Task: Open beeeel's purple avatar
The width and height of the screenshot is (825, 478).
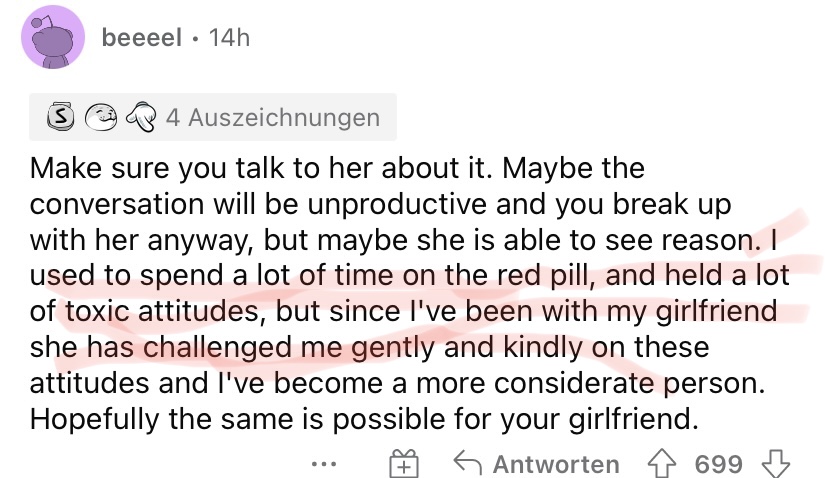Action: (x=53, y=37)
